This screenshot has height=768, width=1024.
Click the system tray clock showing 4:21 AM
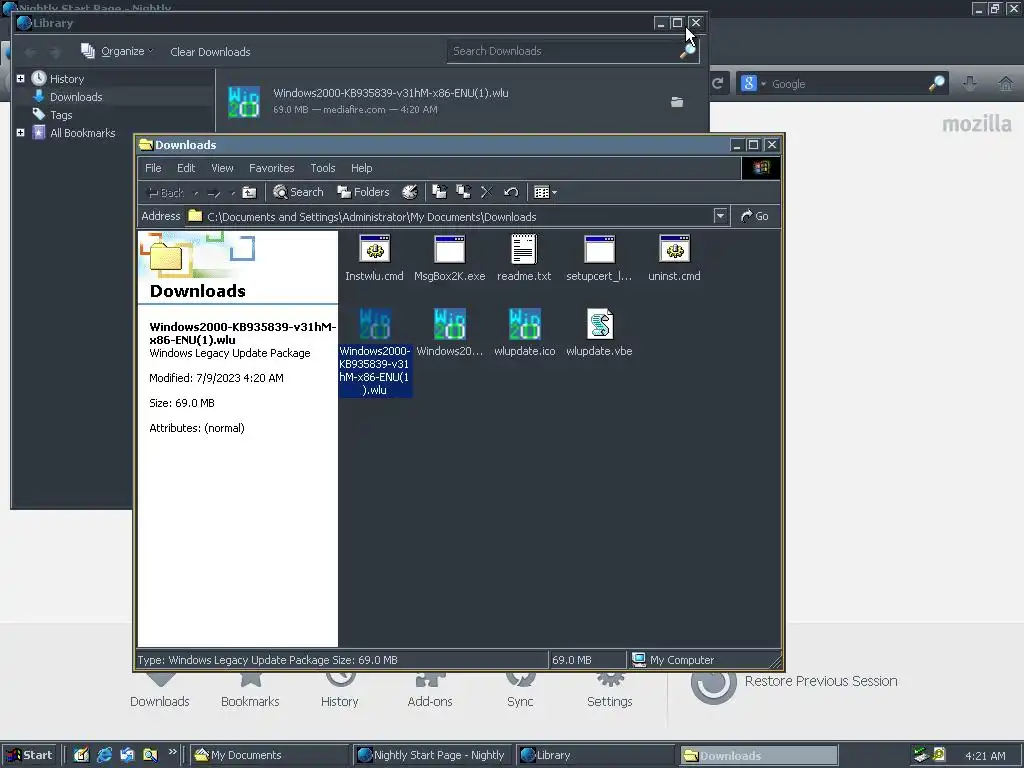point(985,756)
